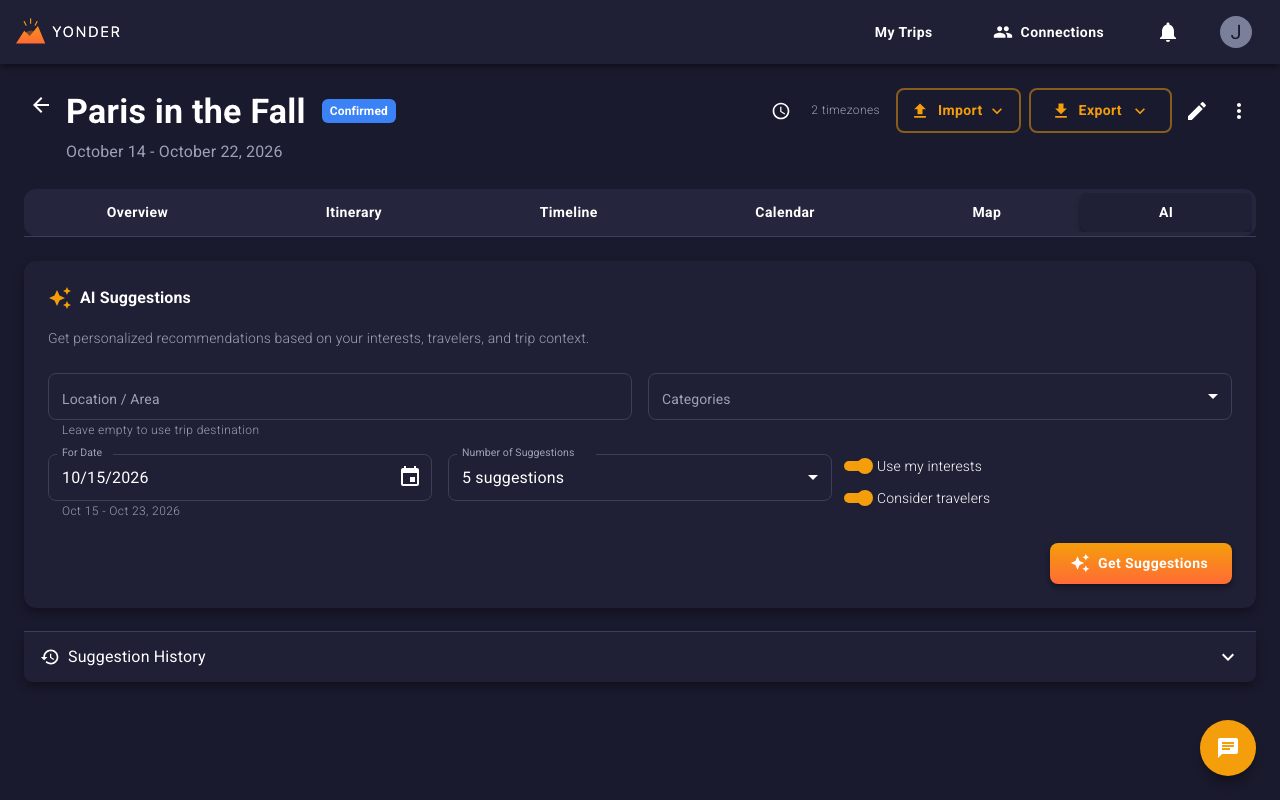The height and width of the screenshot is (800, 1280).
Task: Click the Yonder logo
Action: point(68,31)
